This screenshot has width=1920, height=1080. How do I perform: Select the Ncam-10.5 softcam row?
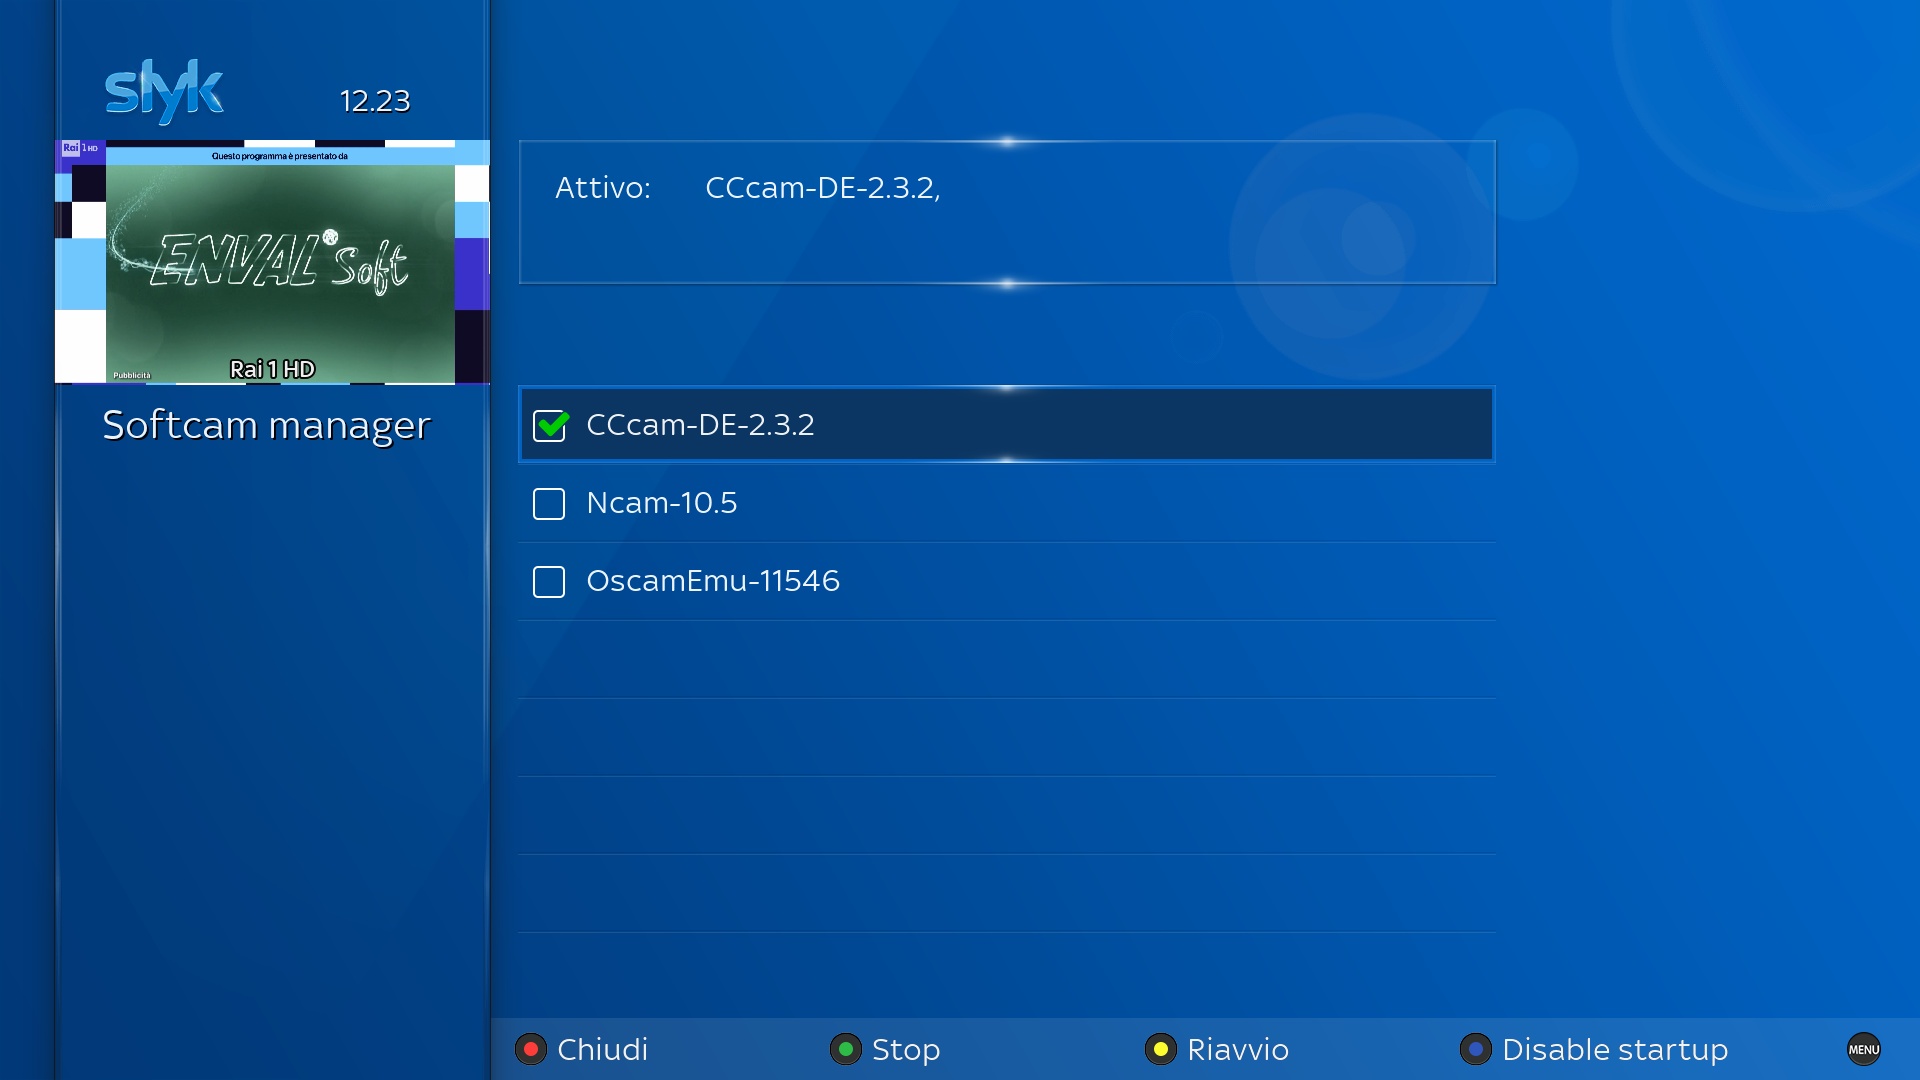[x=1006, y=503]
